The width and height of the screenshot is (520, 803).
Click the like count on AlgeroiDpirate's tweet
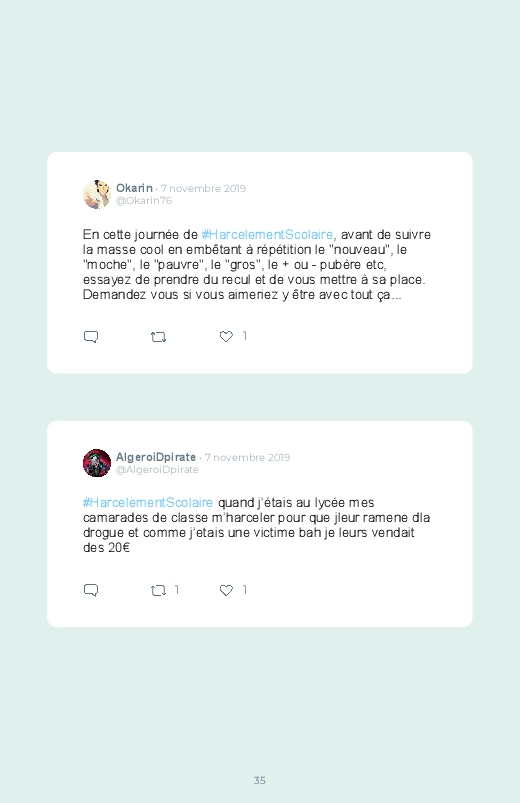point(244,590)
